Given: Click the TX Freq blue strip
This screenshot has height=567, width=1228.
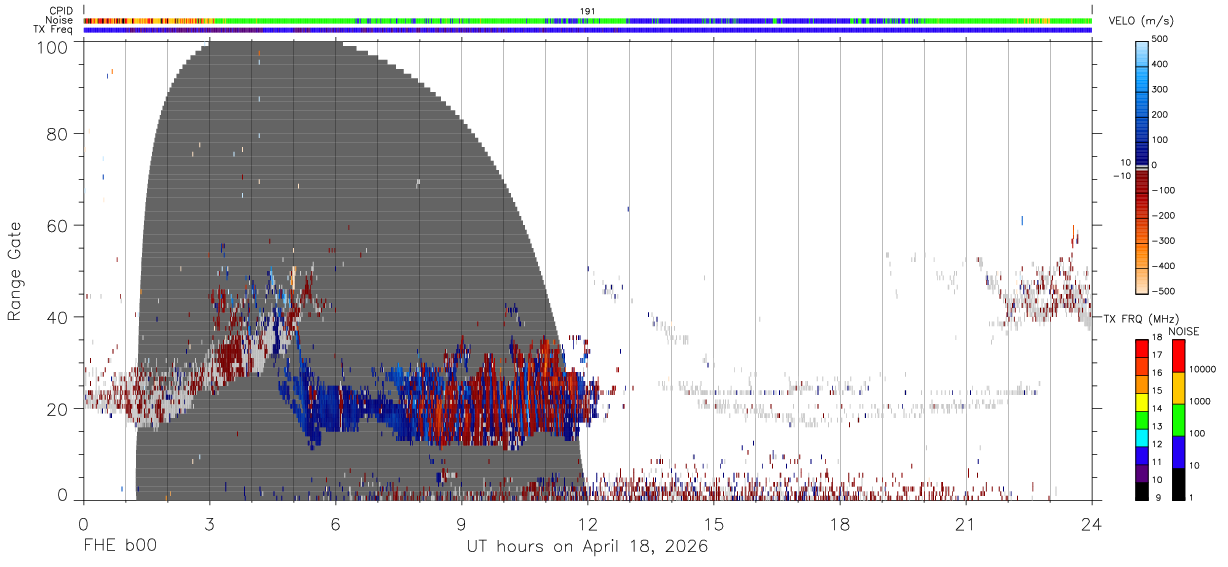Looking at the screenshot, I should coord(588,30).
